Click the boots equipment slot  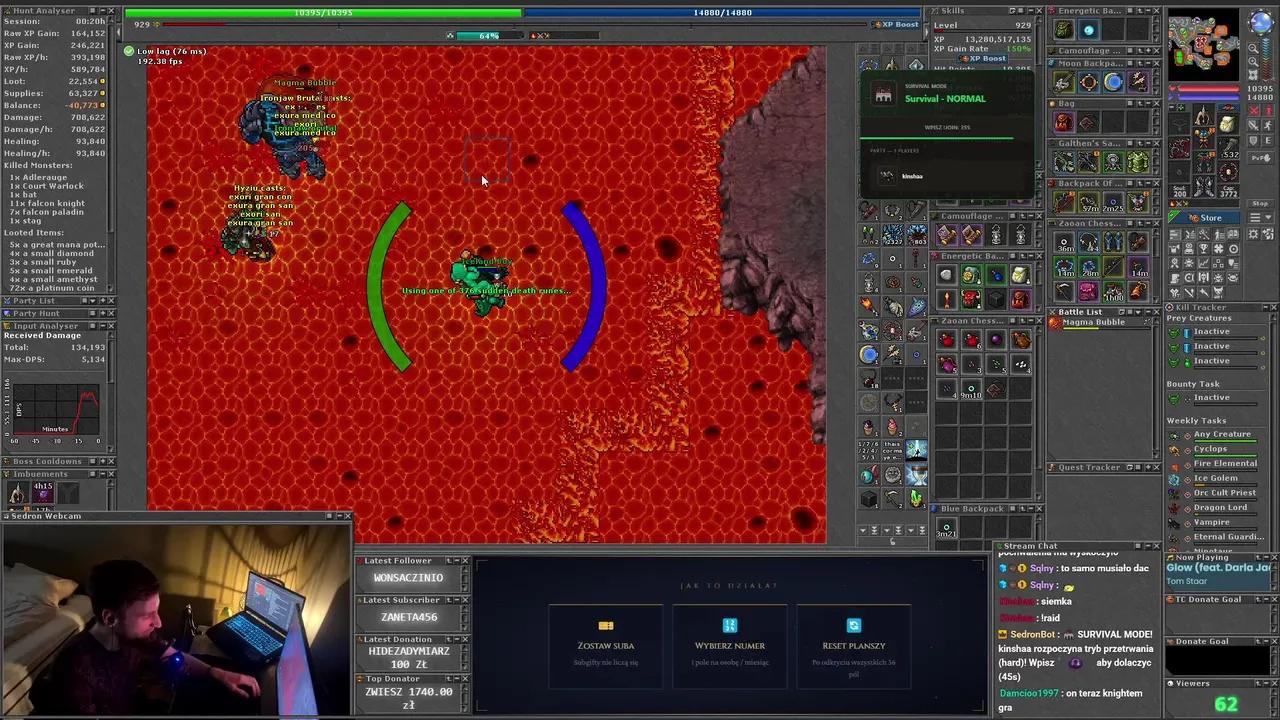[1204, 185]
